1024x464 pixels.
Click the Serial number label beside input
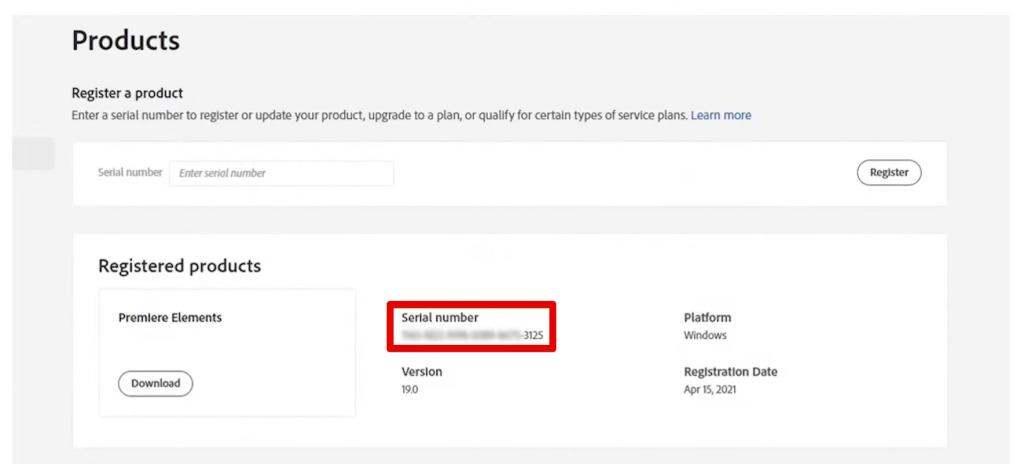click(x=130, y=173)
